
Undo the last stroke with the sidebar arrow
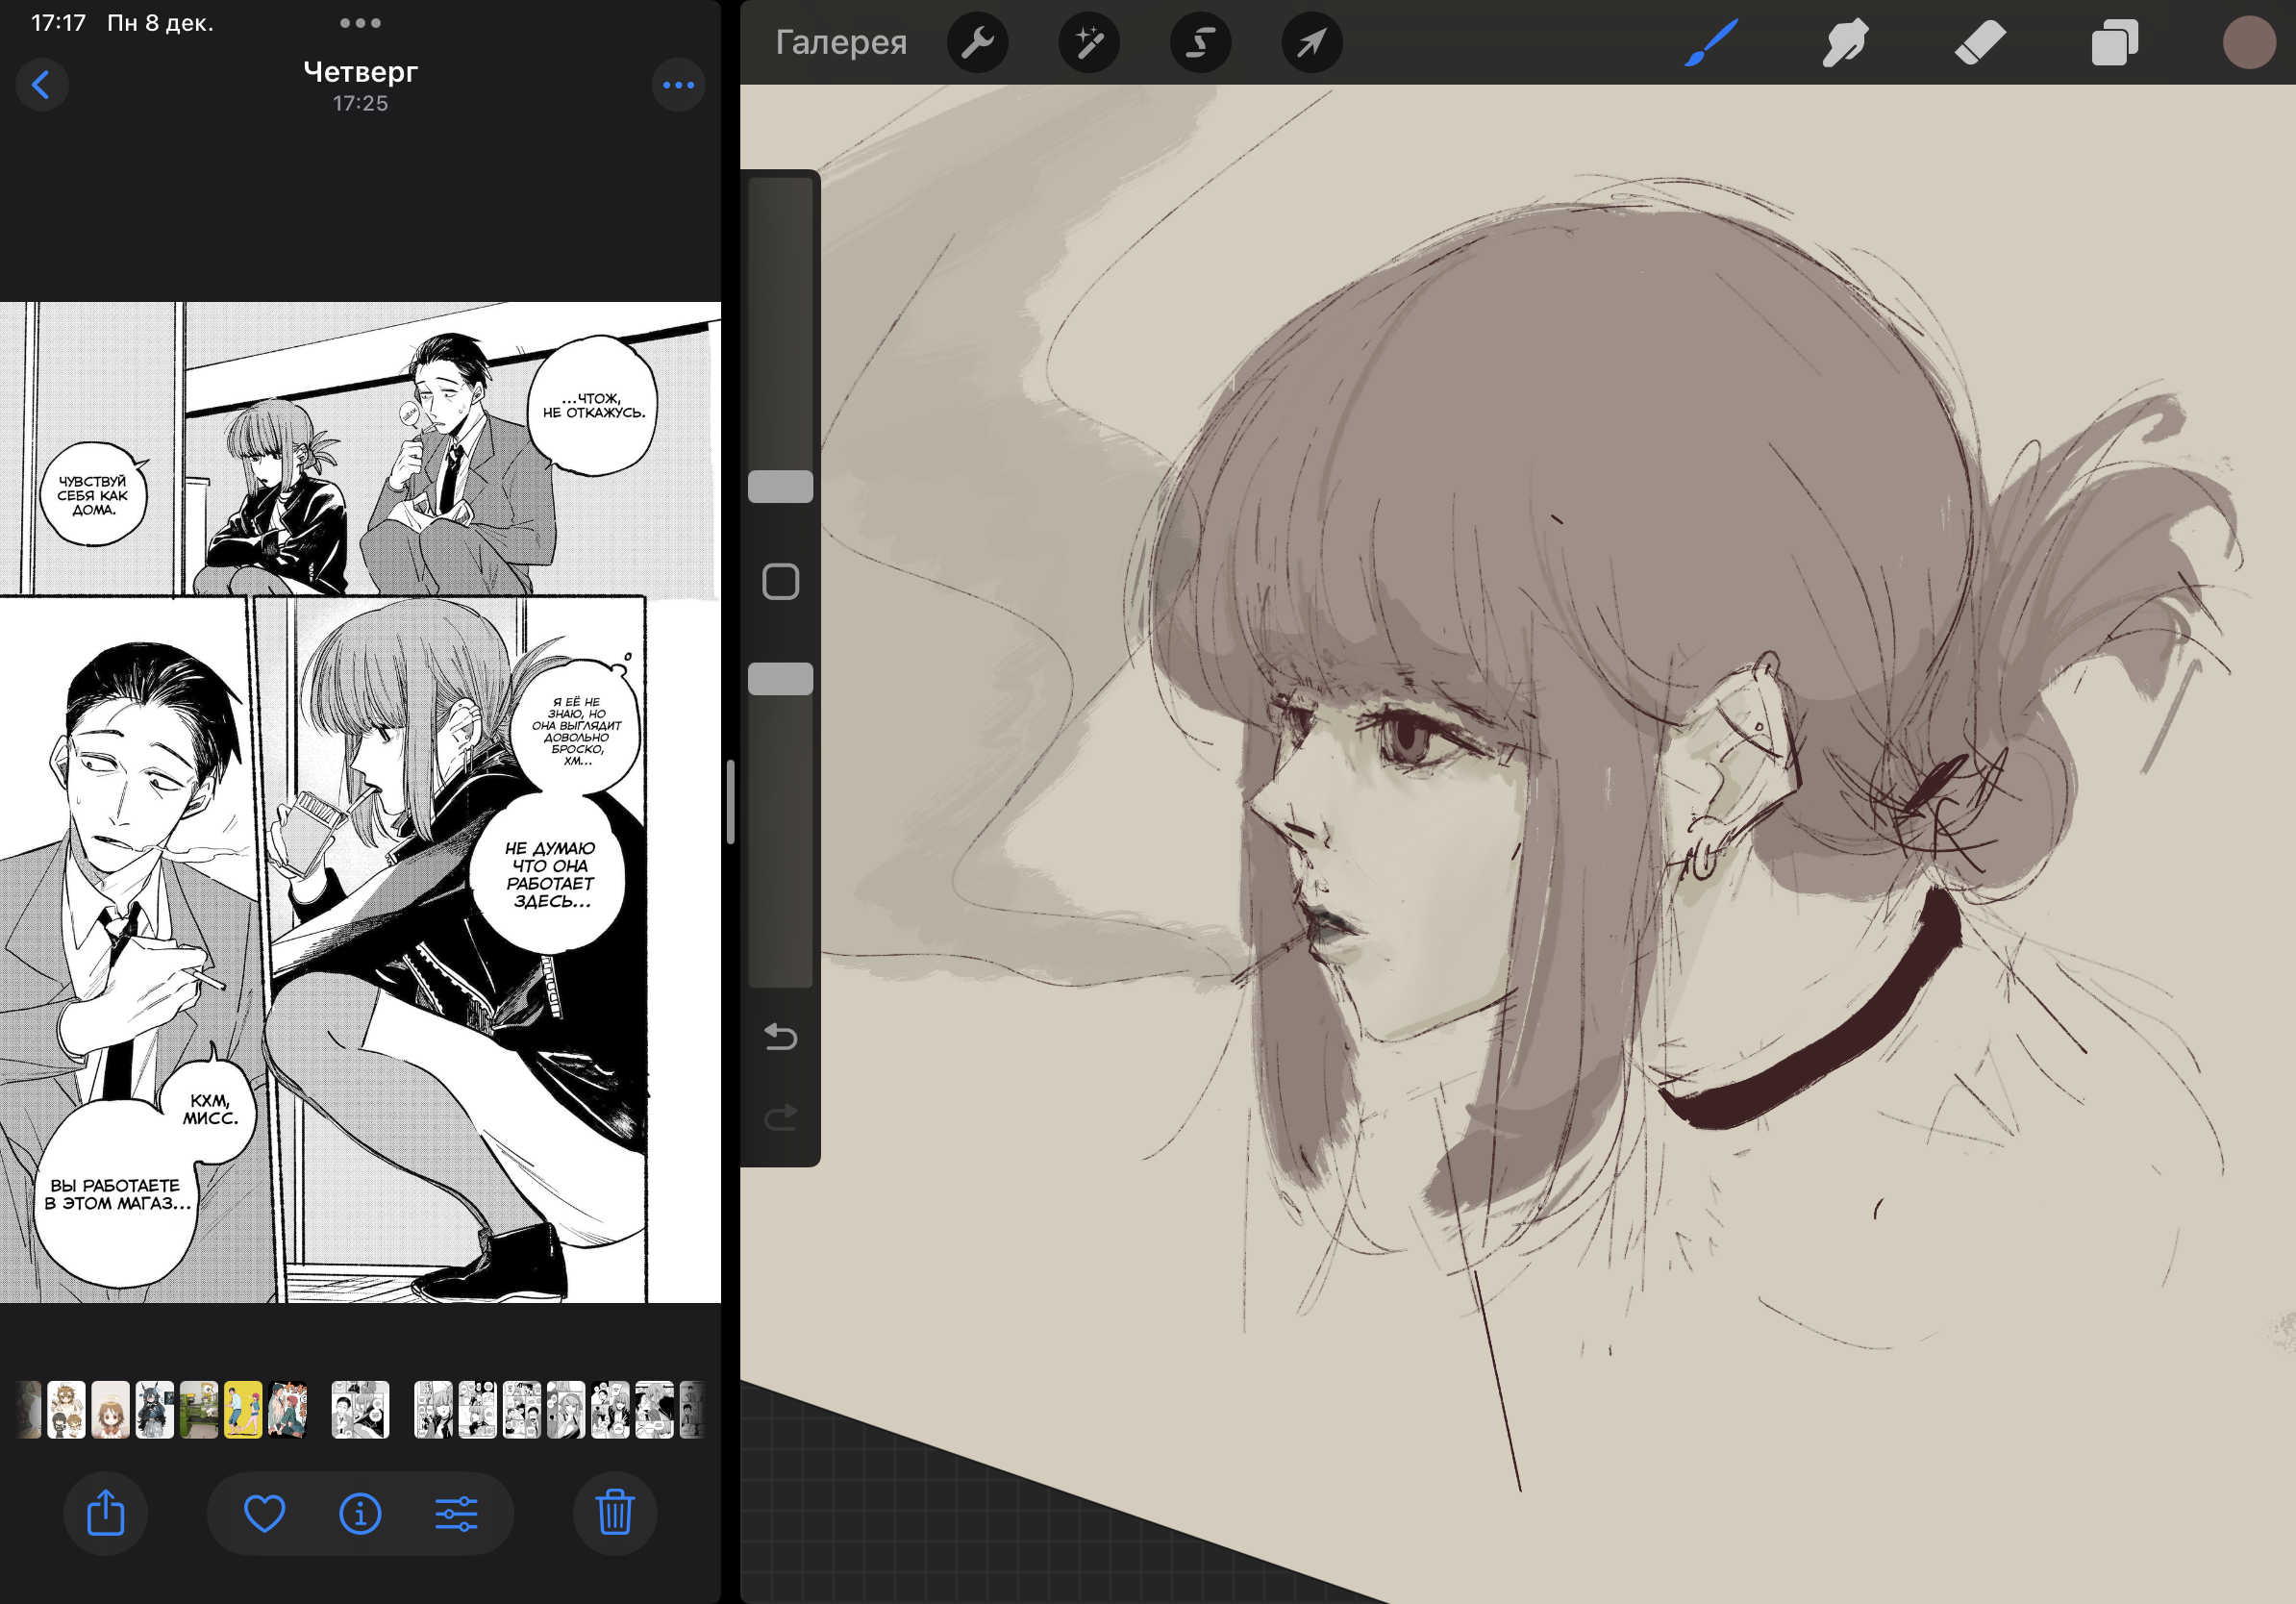(780, 1037)
